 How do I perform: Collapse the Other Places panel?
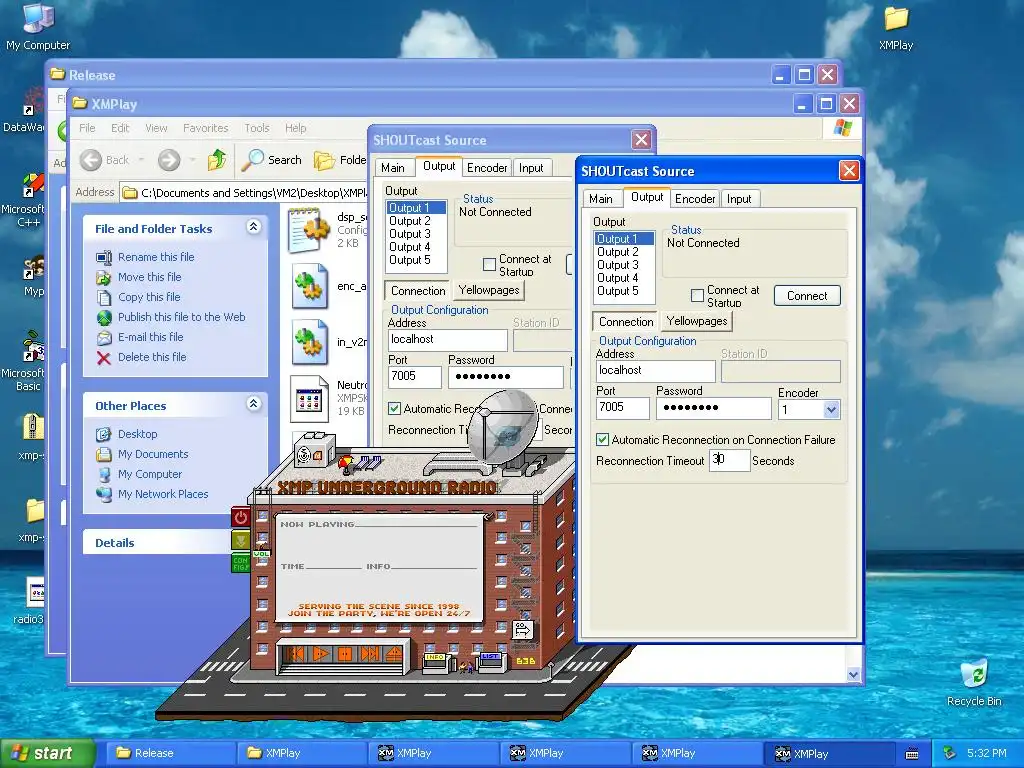pyautogui.click(x=253, y=404)
